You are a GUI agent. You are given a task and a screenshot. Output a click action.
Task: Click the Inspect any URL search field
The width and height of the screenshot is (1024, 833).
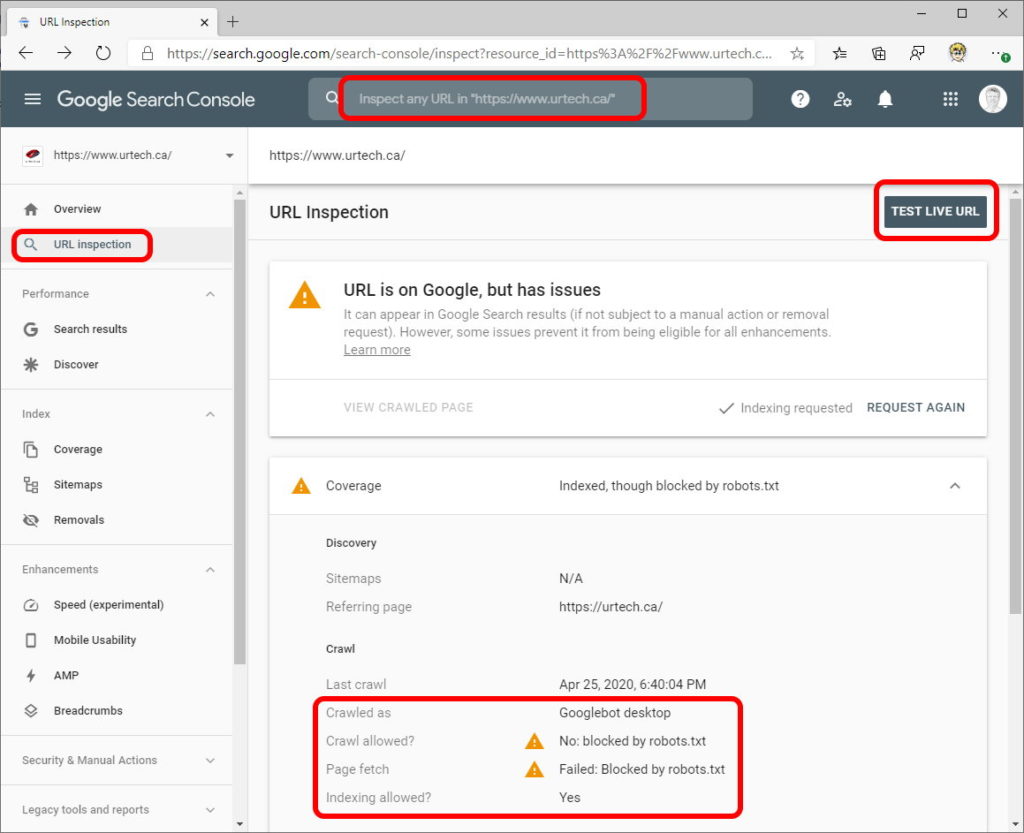pyautogui.click(x=492, y=98)
